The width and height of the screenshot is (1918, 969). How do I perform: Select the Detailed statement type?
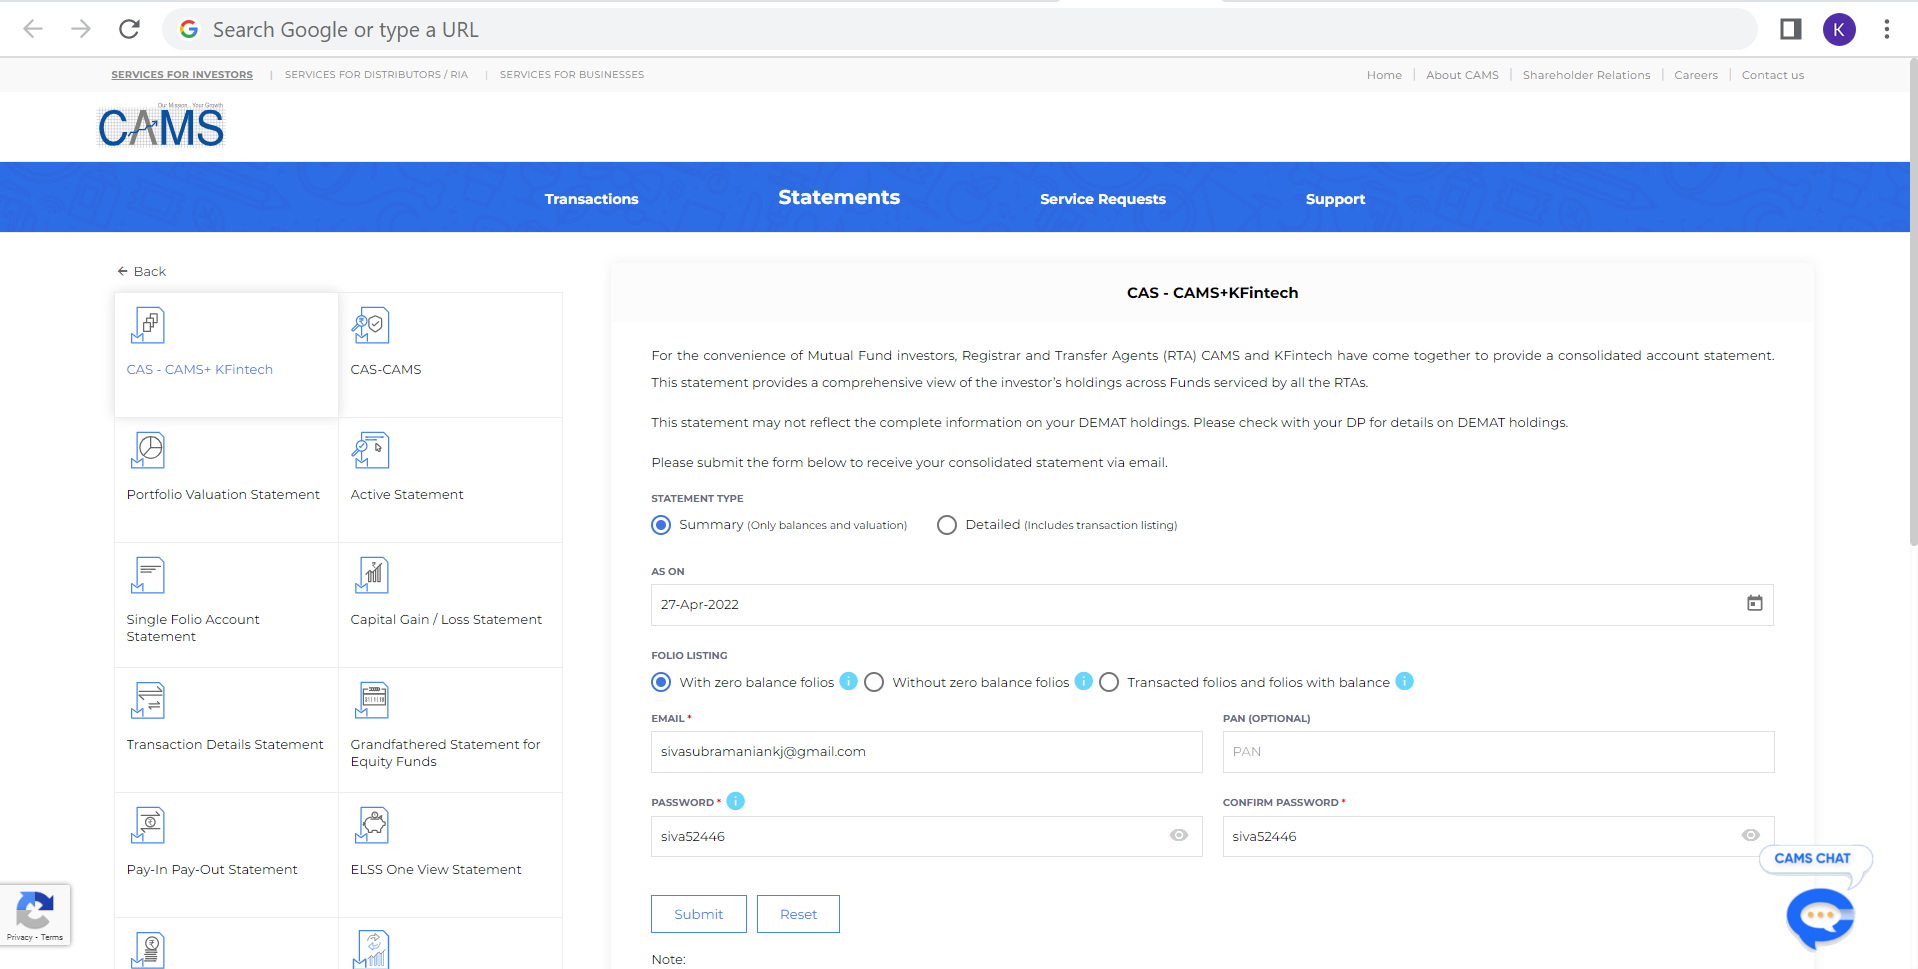[947, 525]
